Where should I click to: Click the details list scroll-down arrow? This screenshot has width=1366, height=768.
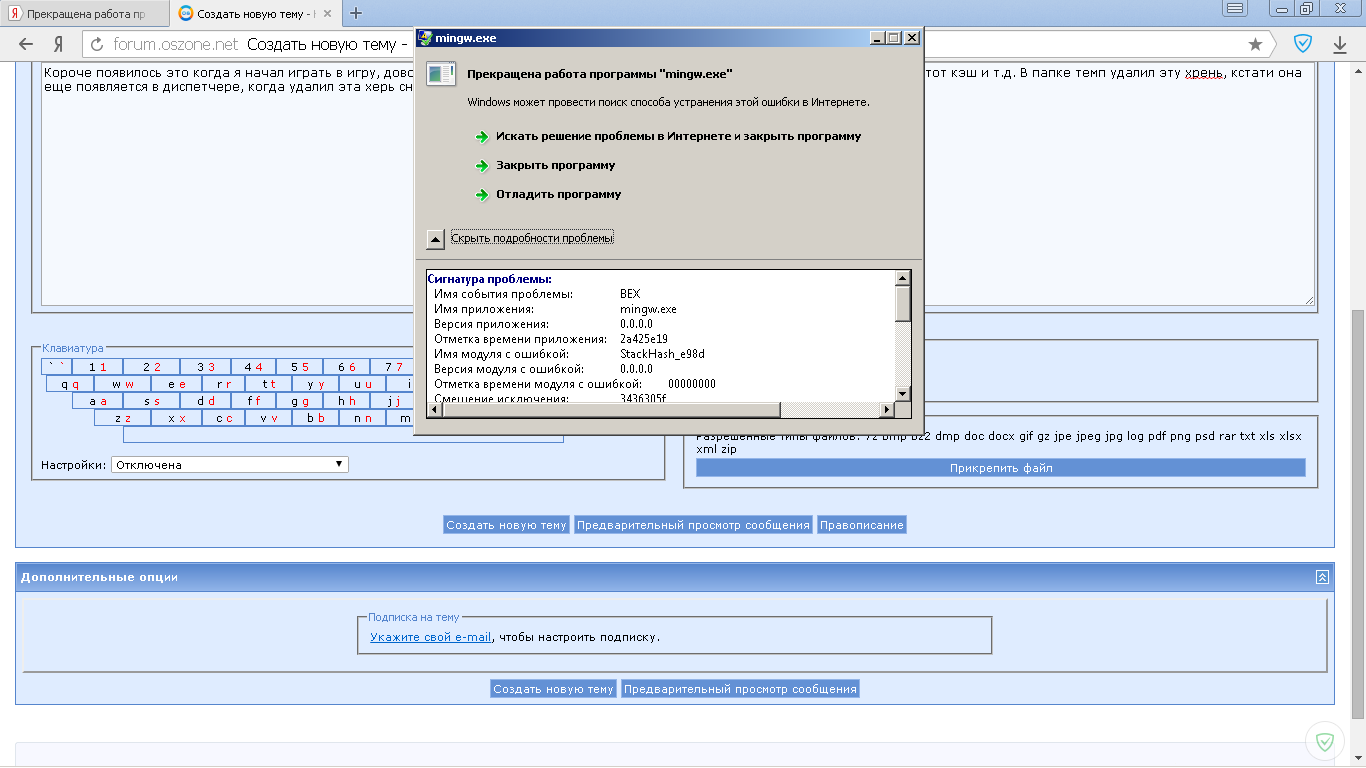pos(903,394)
